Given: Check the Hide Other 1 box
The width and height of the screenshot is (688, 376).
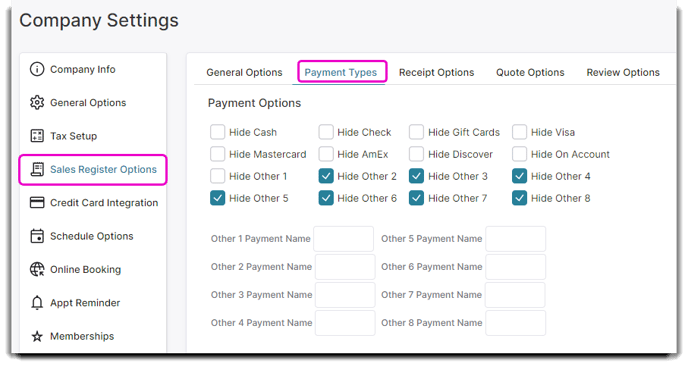Looking at the screenshot, I should coord(218,176).
